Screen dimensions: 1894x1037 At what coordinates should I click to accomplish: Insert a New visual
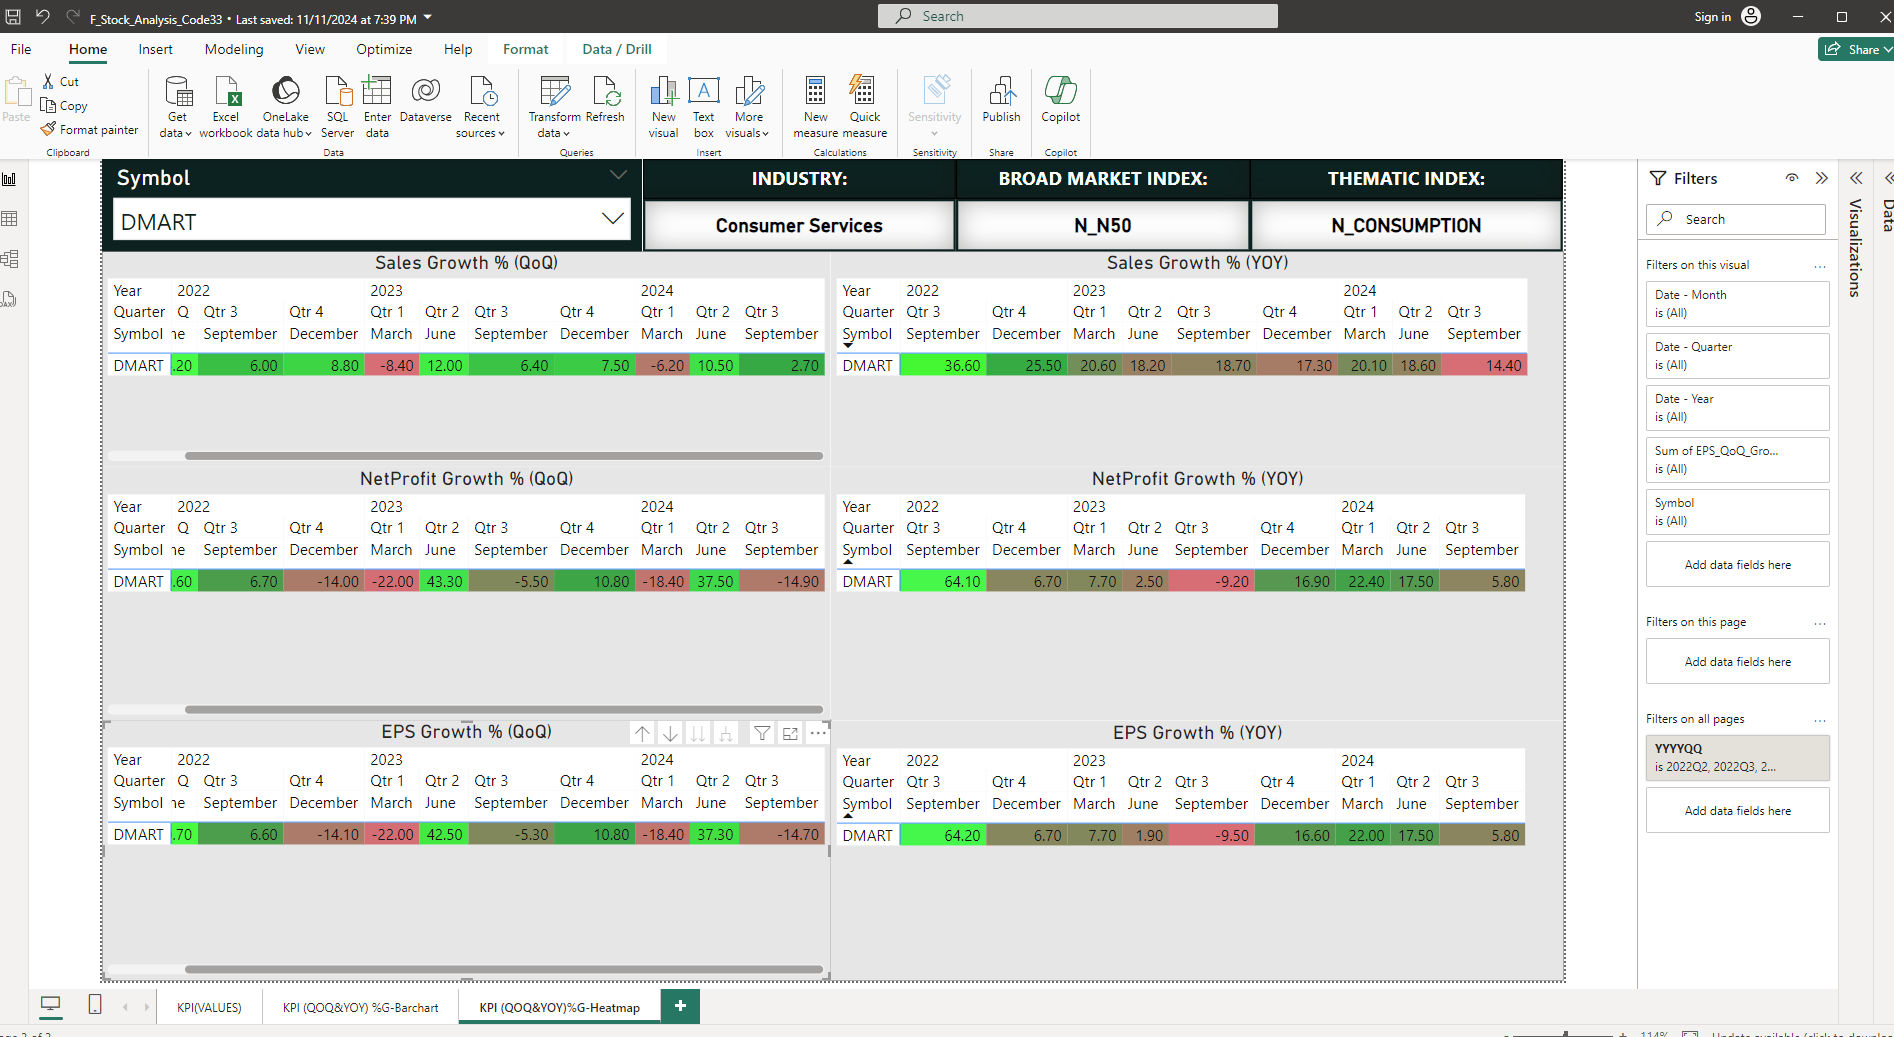click(x=663, y=107)
